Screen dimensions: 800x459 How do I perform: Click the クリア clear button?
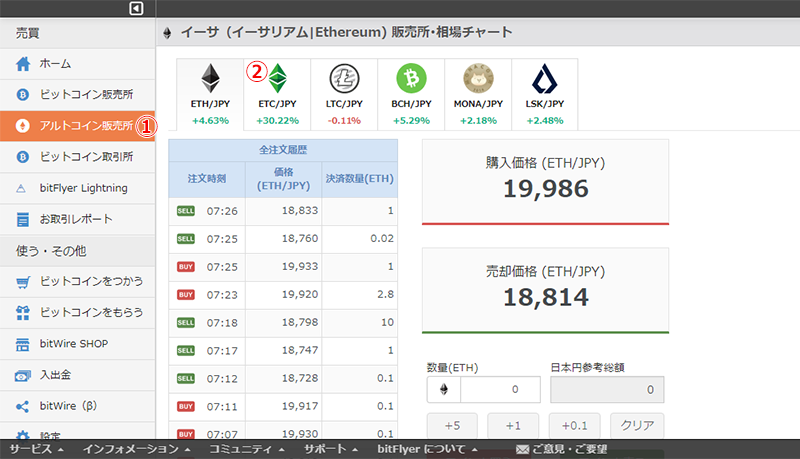click(x=637, y=425)
